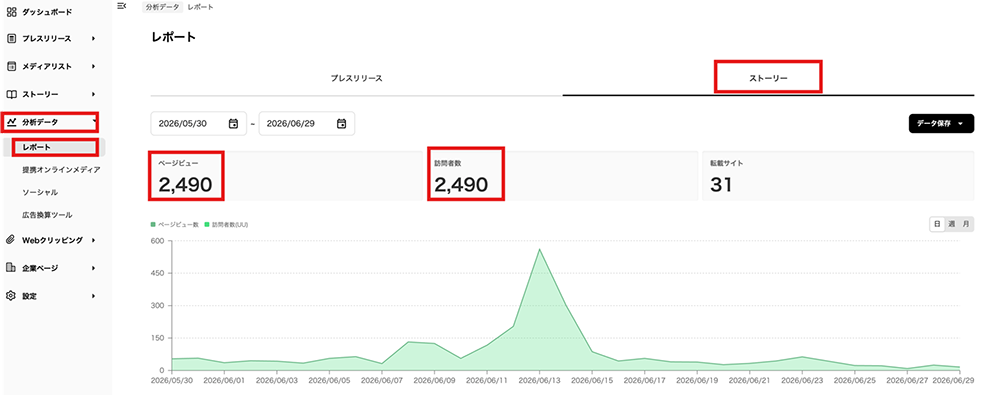Expand the メディアリスト sidebar arrow
1000x395 pixels.
tap(93, 66)
